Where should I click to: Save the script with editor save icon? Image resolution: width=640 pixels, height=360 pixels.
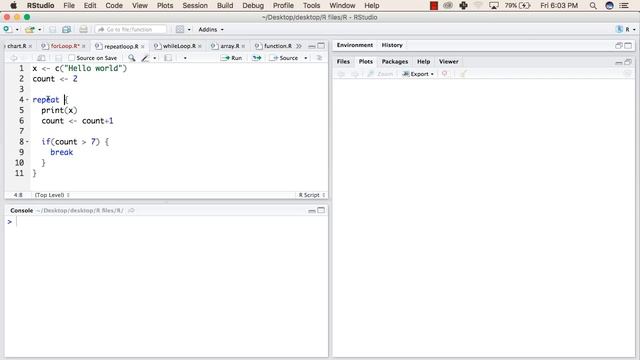coord(58,58)
